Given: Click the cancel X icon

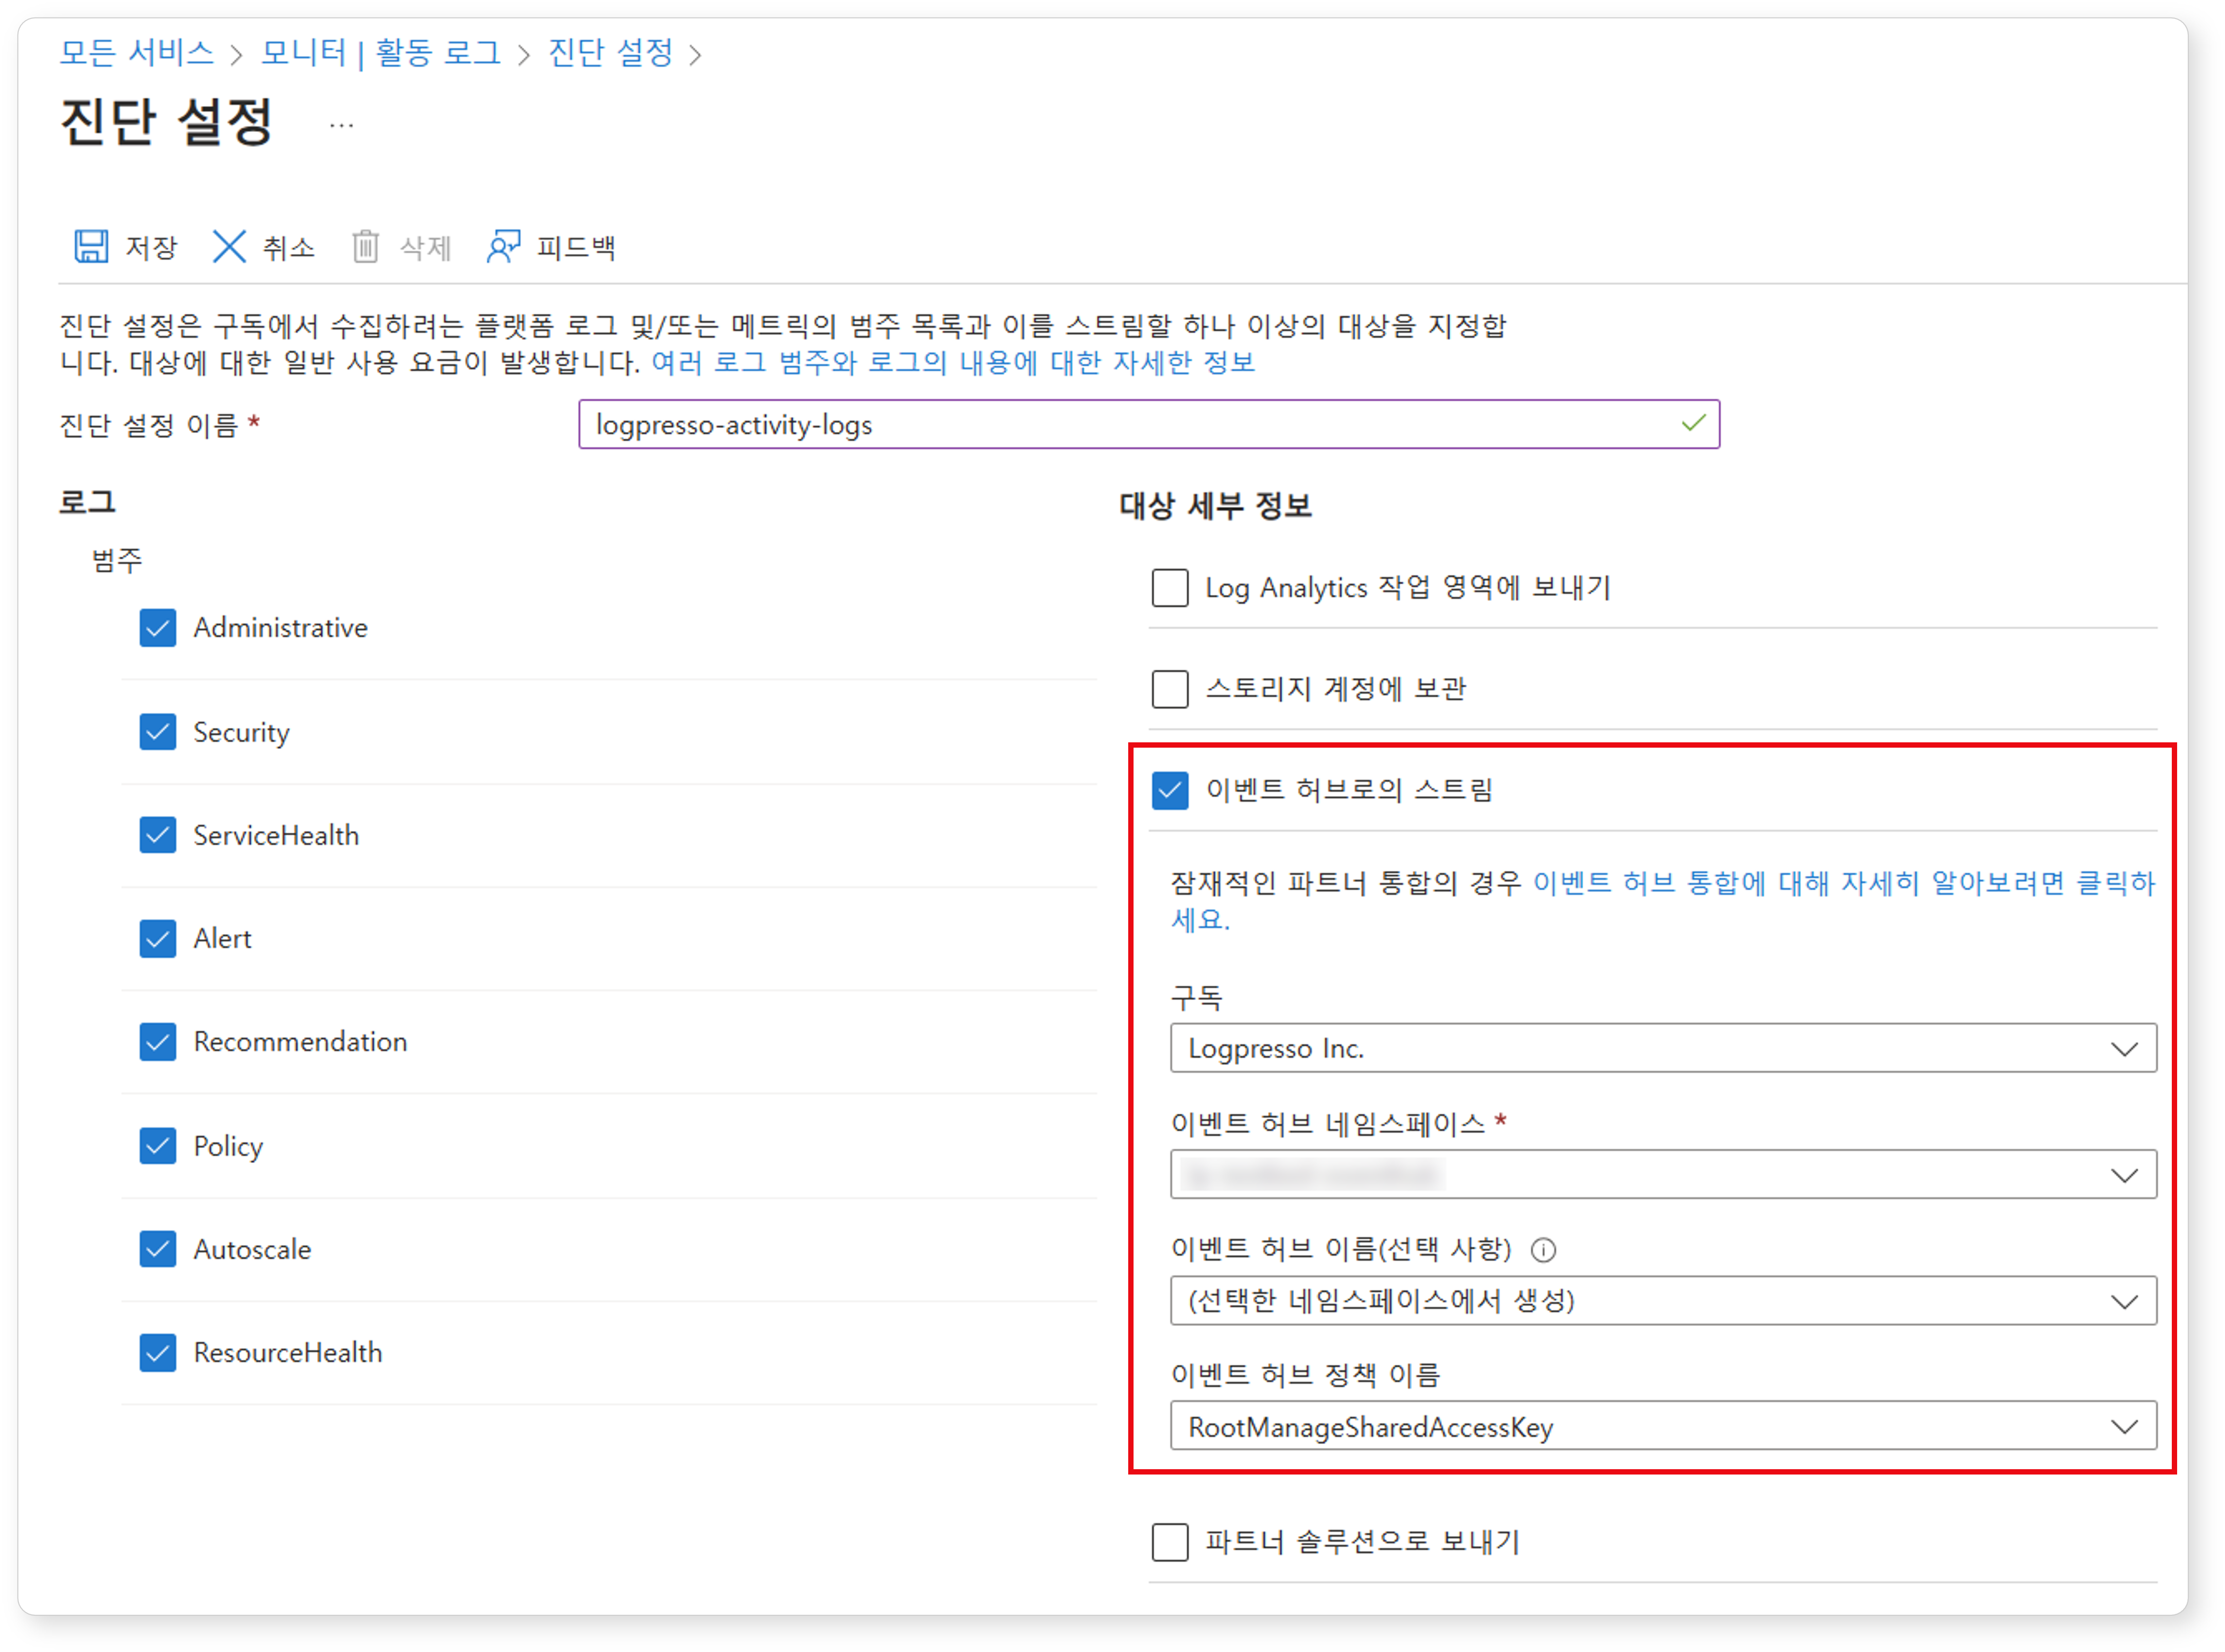Looking at the screenshot, I should [229, 246].
